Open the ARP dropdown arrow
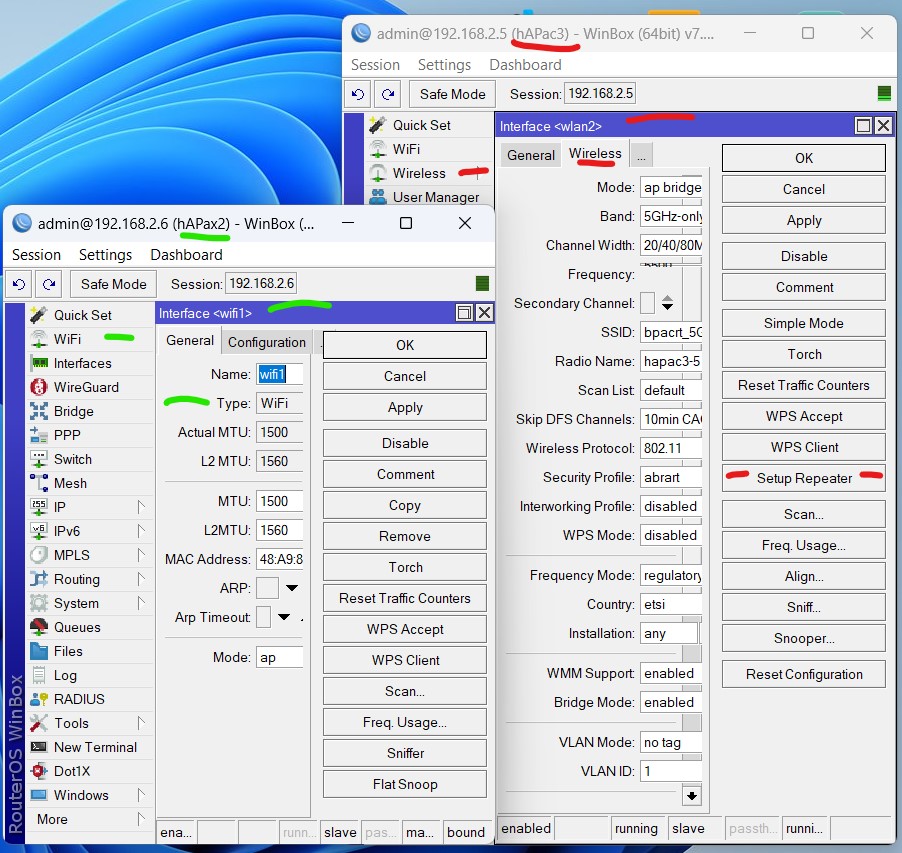 [x=292, y=588]
